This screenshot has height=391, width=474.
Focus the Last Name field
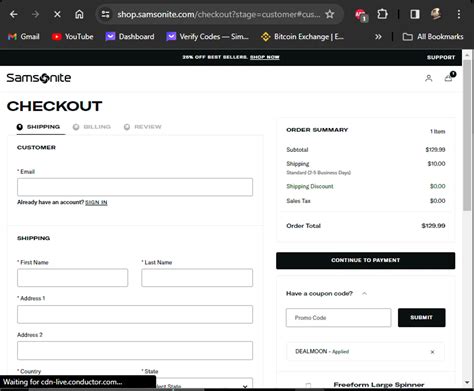[x=197, y=278]
